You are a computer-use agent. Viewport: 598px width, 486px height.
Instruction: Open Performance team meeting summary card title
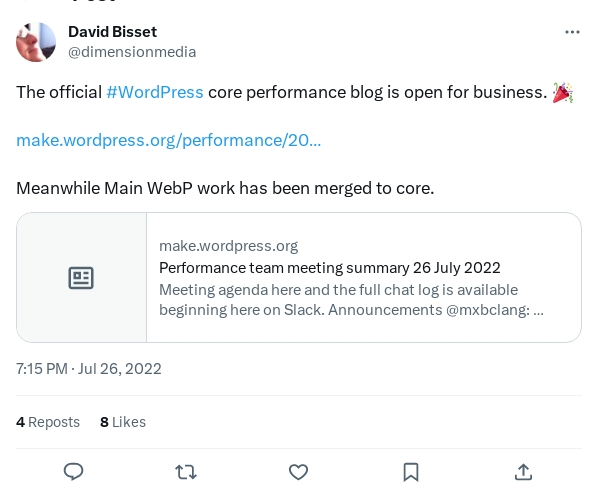tap(330, 268)
